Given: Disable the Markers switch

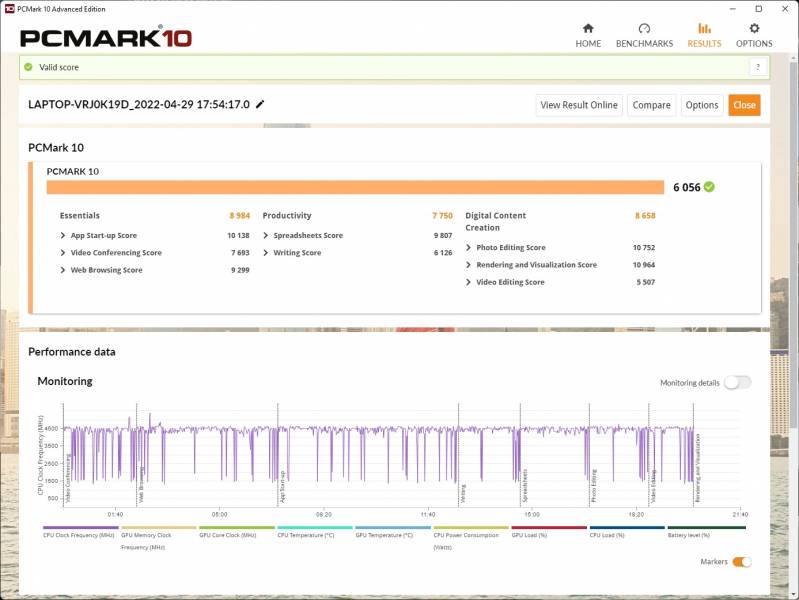Looking at the screenshot, I should [x=741, y=562].
